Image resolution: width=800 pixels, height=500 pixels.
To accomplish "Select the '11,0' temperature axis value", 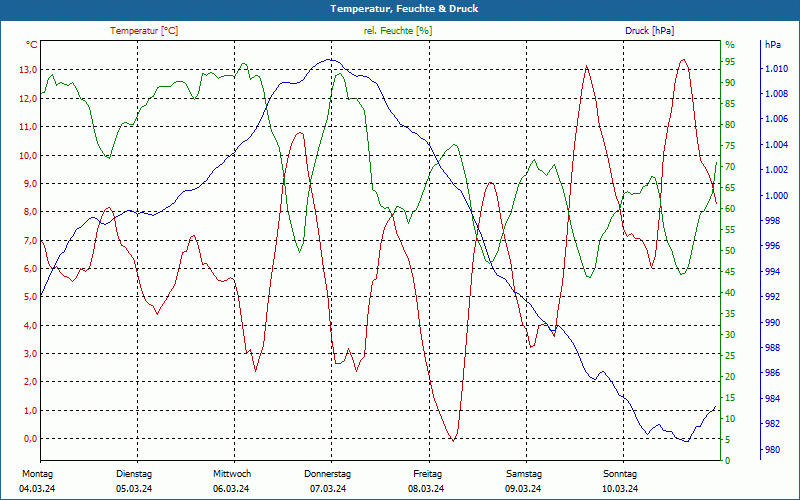I will (28, 127).
